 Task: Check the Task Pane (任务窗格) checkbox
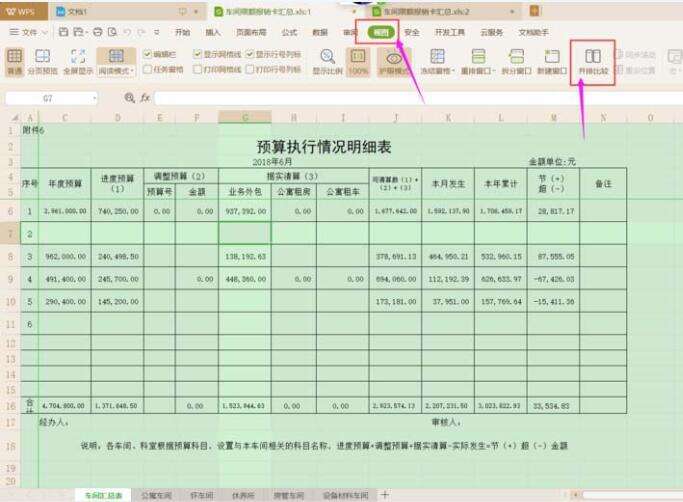[147, 69]
